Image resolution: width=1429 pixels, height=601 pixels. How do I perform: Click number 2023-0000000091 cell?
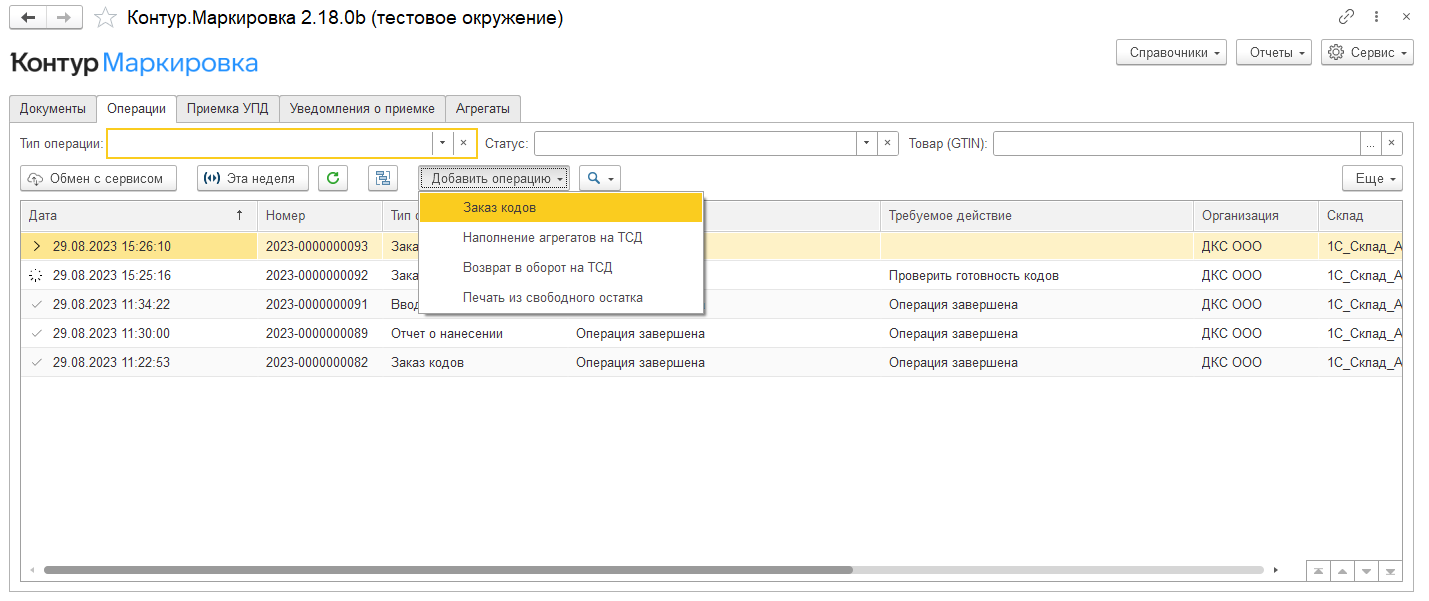pos(320,304)
